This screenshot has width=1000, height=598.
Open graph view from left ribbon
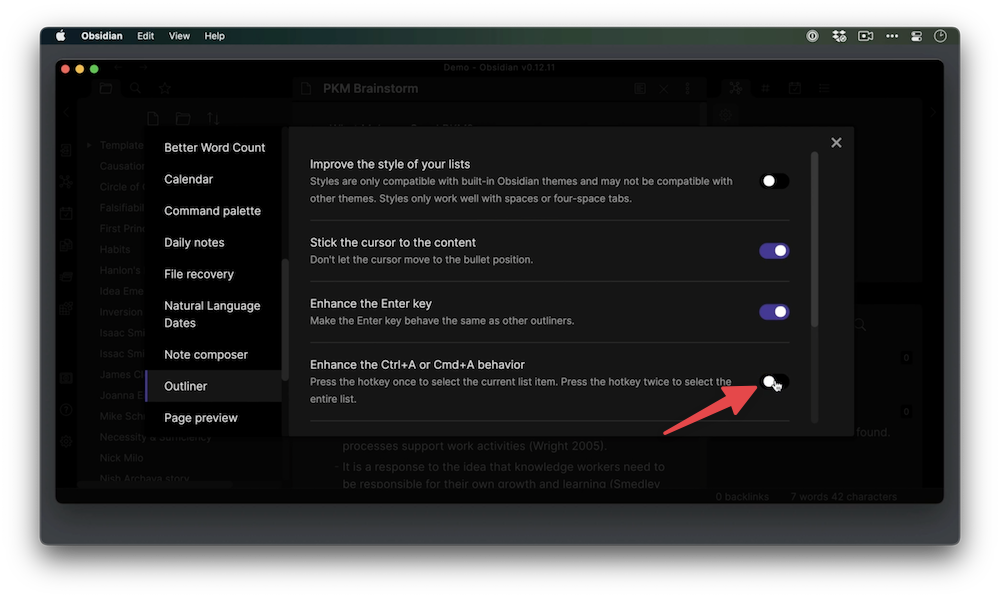click(x=66, y=182)
